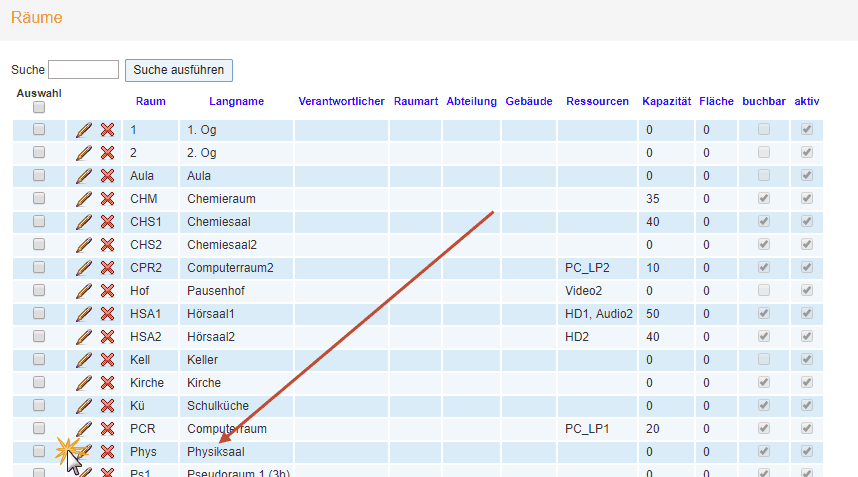Remove the Phys Physiksaal row
Image resolution: width=858 pixels, height=477 pixels.
point(107,452)
